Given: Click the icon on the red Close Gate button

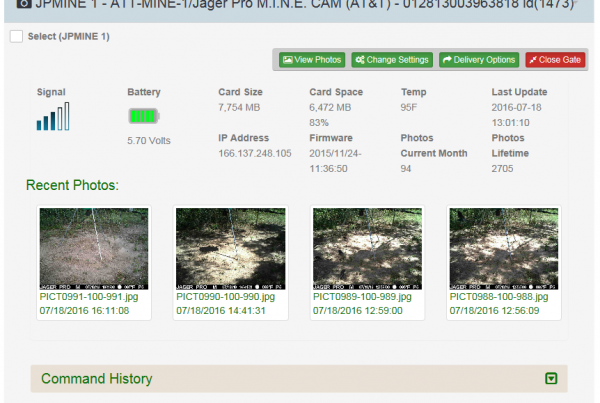Looking at the screenshot, I should coord(533,60).
